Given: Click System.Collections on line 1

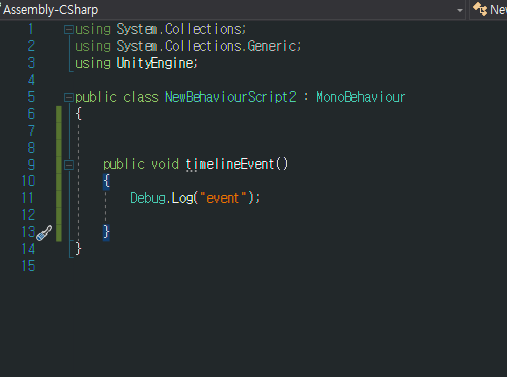Looking at the screenshot, I should click(x=179, y=29).
